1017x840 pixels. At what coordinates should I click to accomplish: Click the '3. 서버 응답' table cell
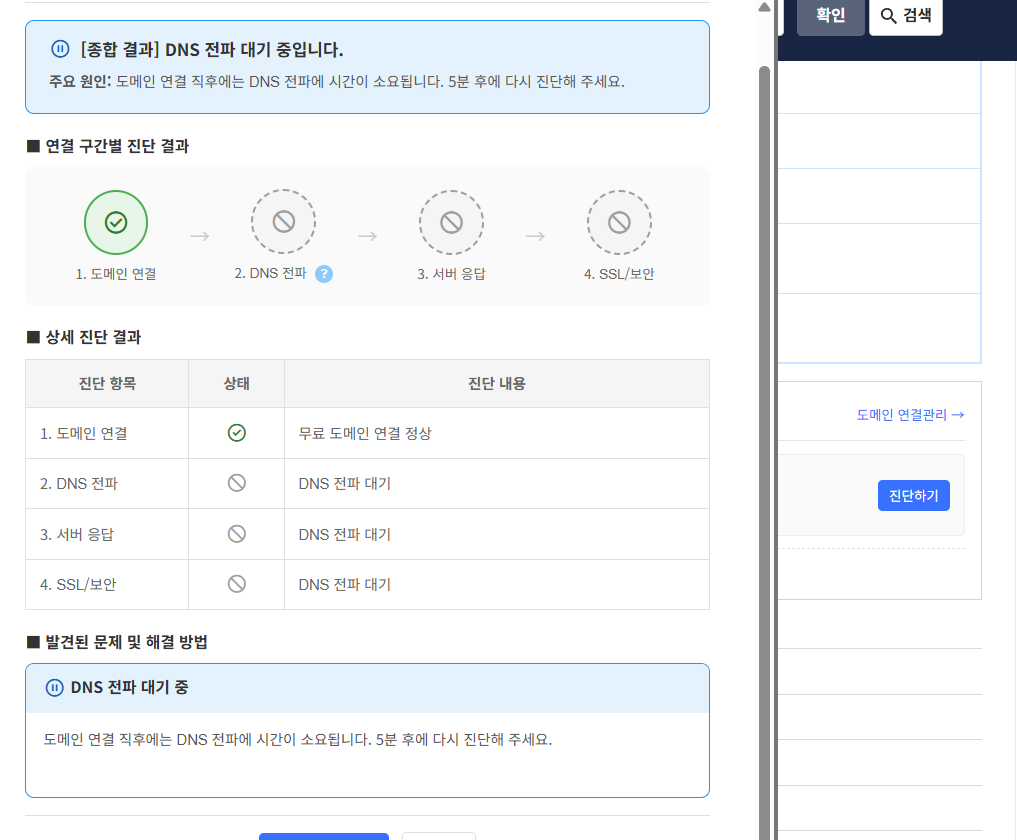coord(107,534)
